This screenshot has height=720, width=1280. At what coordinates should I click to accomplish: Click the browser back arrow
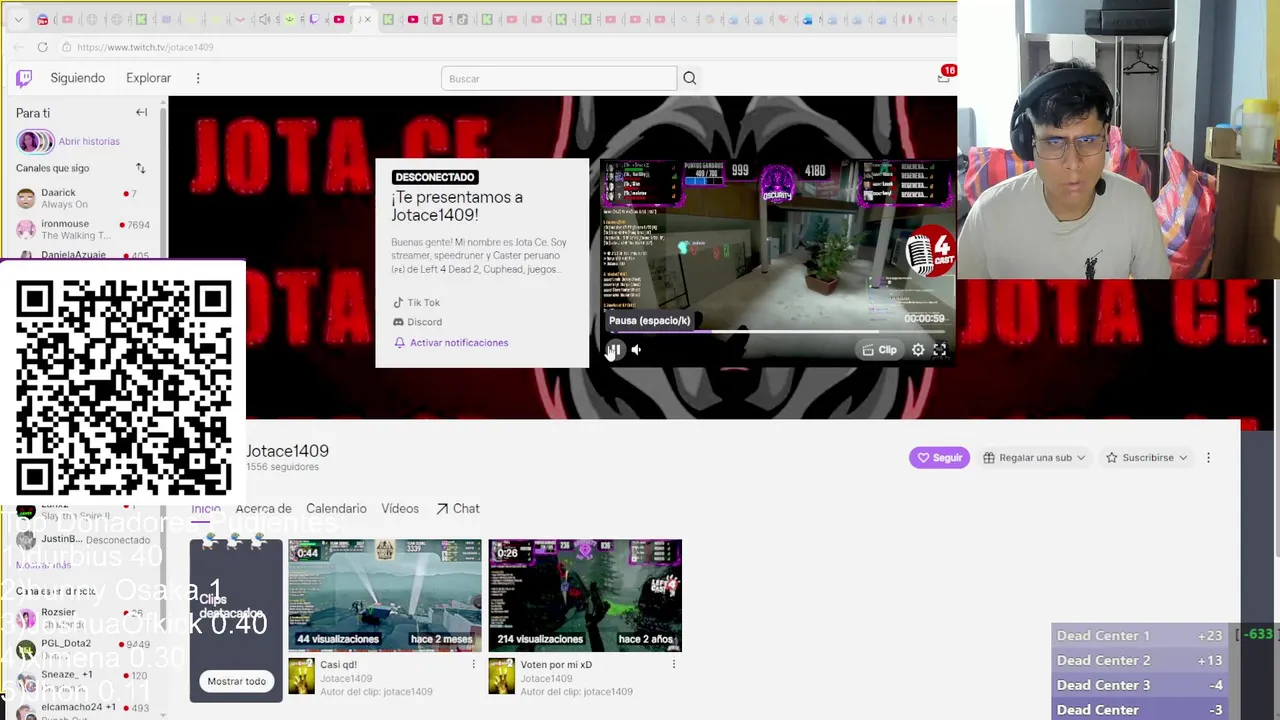point(19,47)
